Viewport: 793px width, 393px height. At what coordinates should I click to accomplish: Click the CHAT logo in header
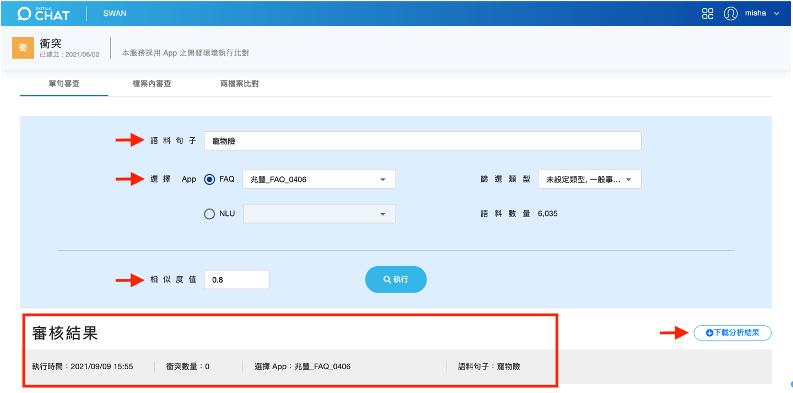coord(43,14)
